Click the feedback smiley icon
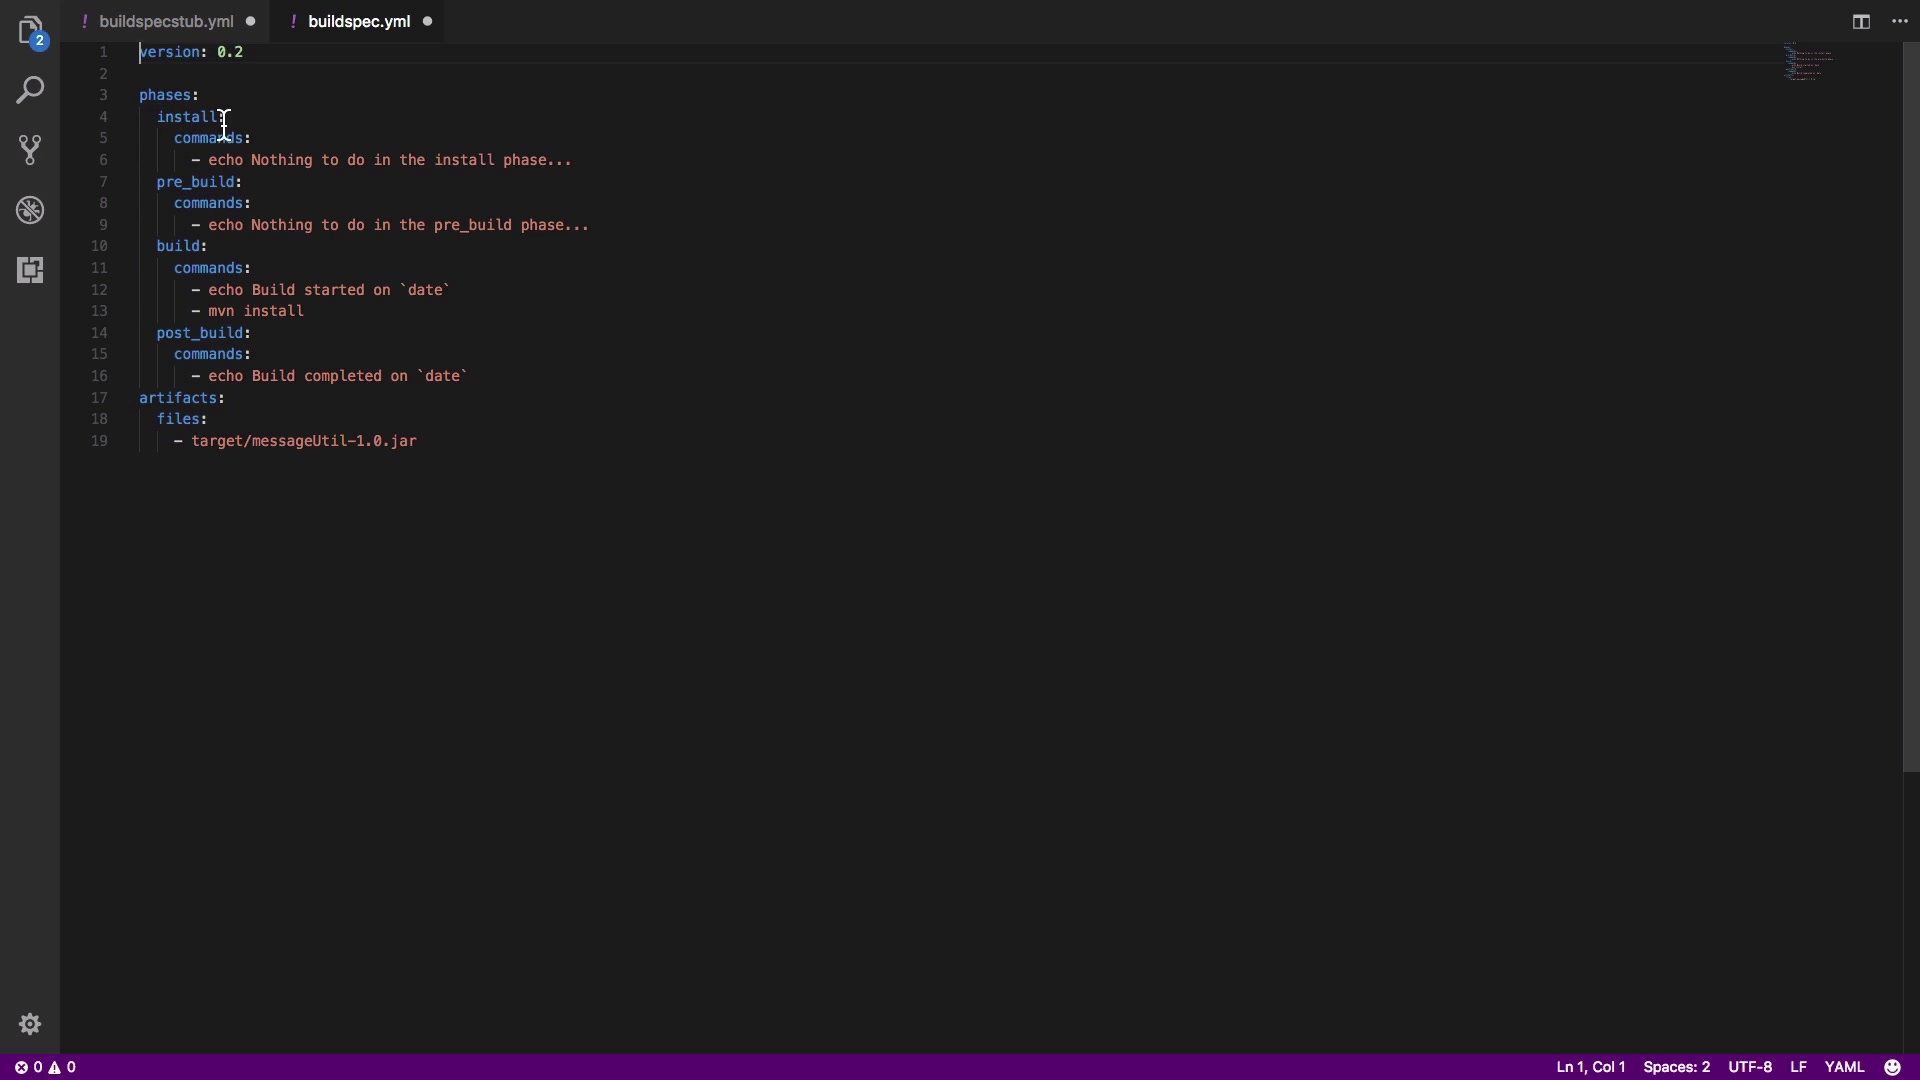 [1892, 1067]
